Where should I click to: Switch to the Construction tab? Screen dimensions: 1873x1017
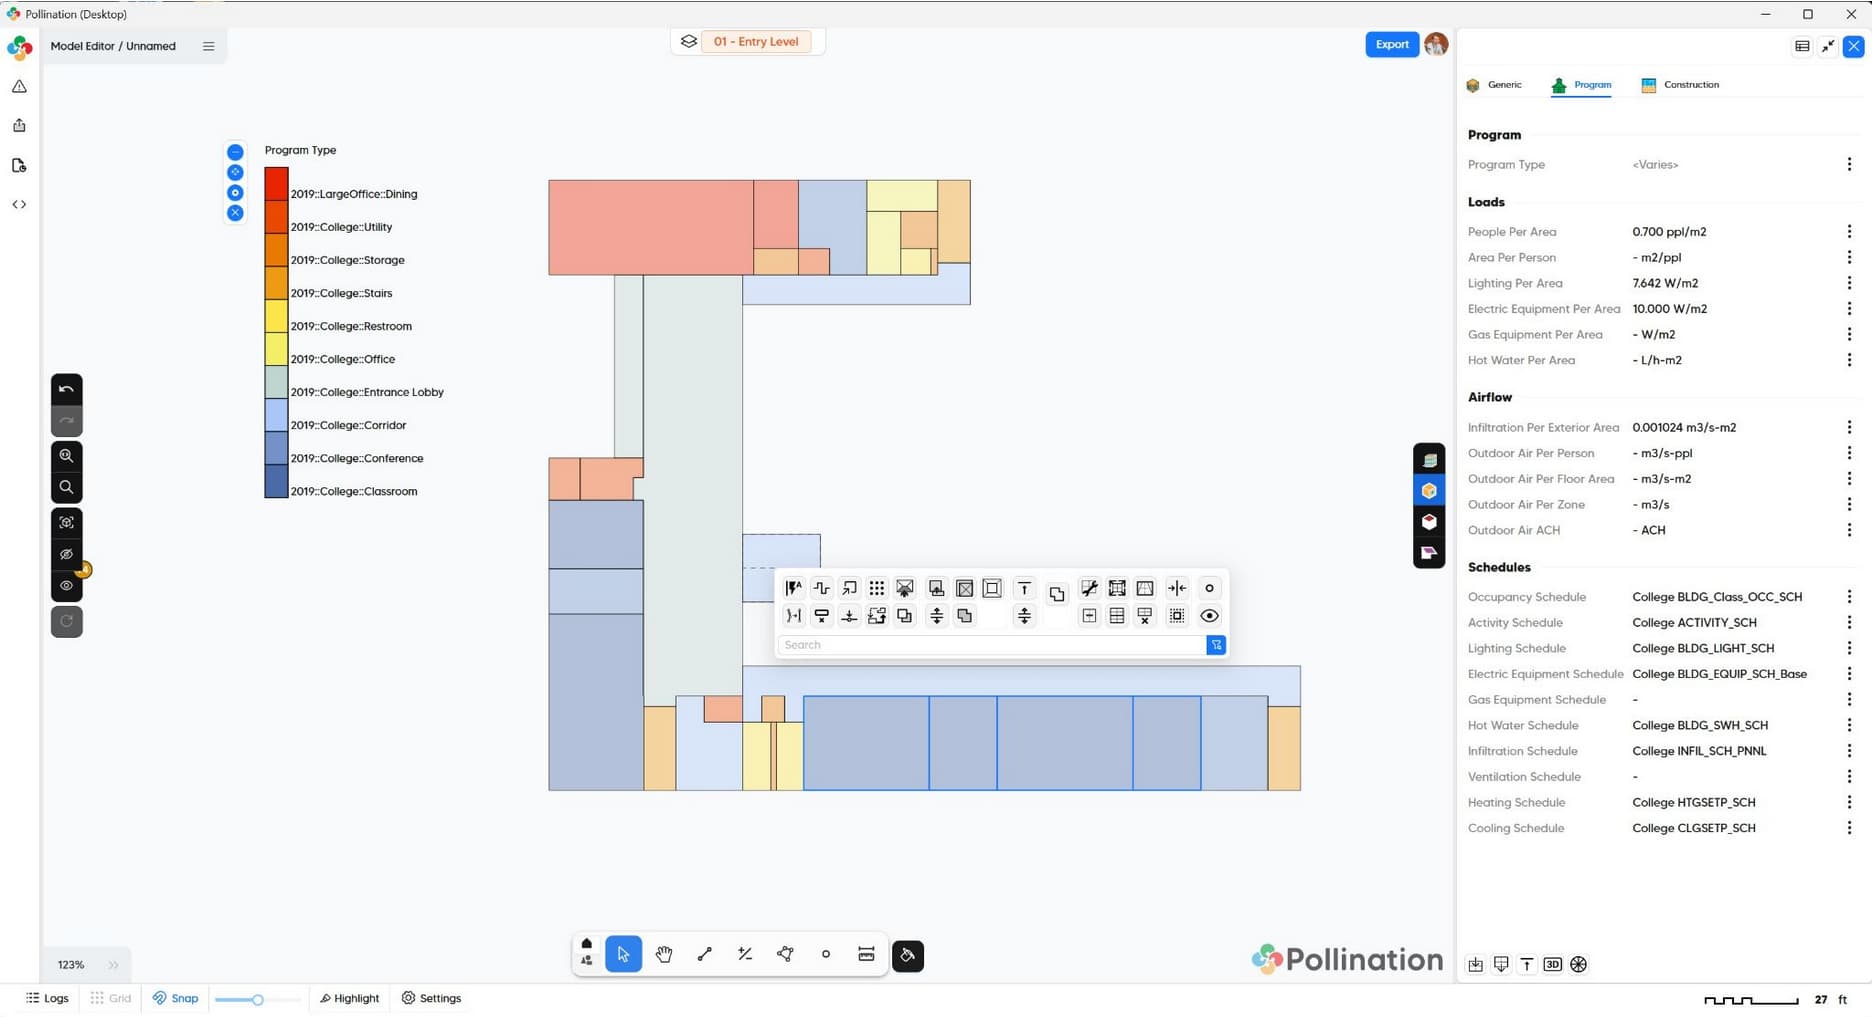click(x=1680, y=85)
